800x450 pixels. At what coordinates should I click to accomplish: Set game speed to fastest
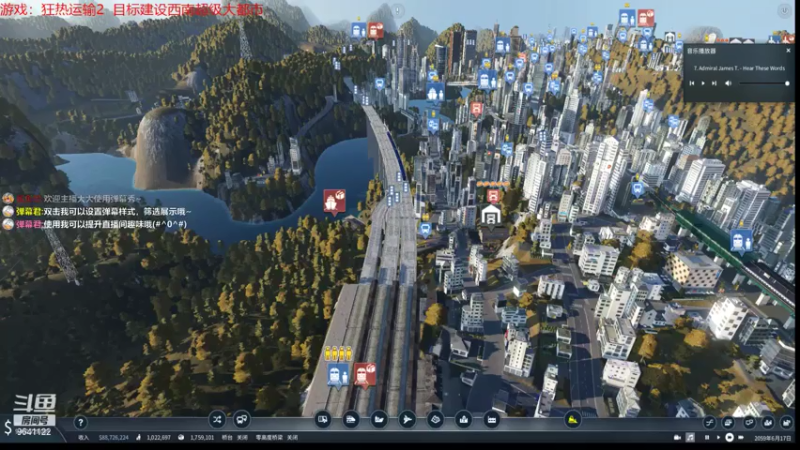pos(741,437)
